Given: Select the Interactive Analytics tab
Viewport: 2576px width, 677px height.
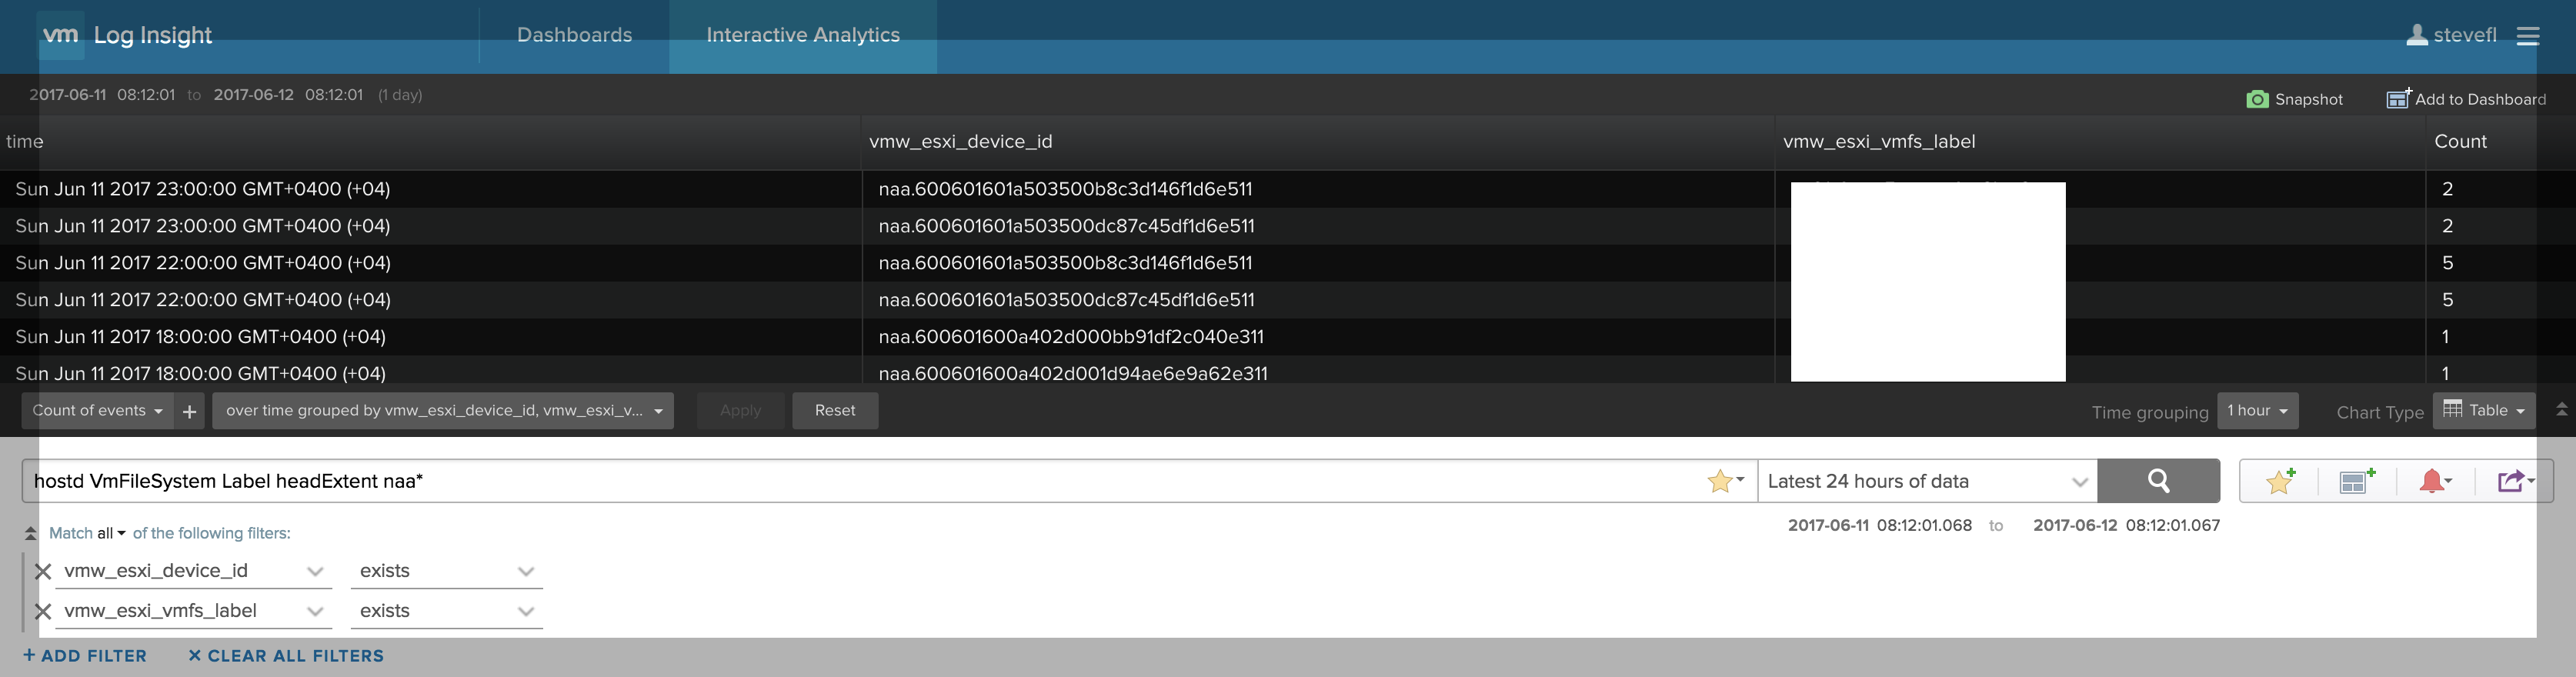Looking at the screenshot, I should [803, 36].
